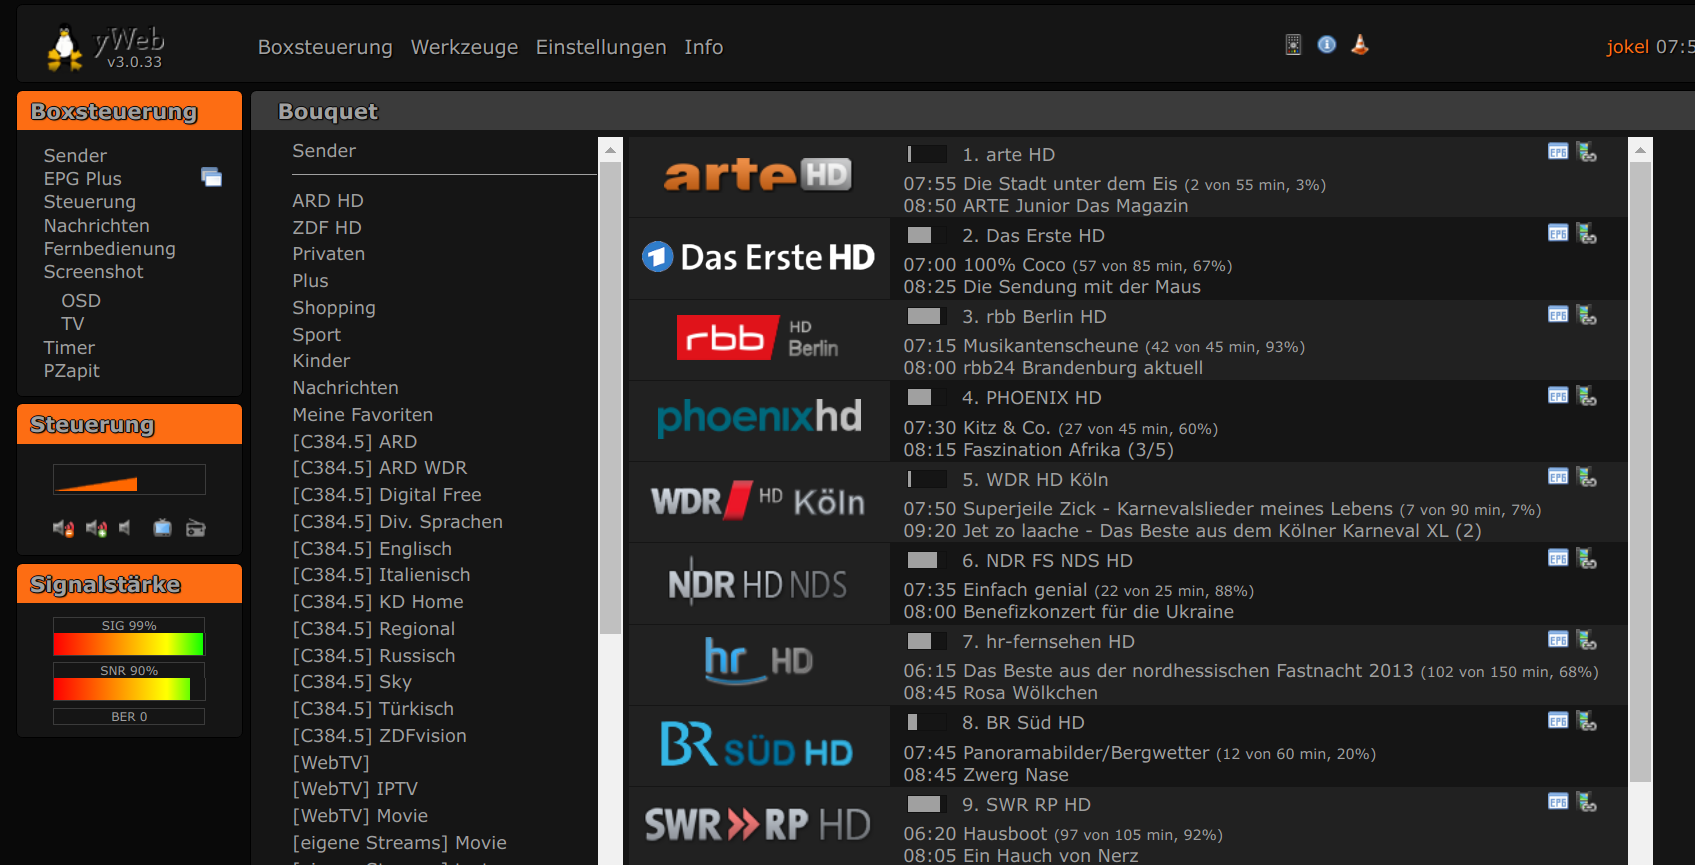
Task: Launch the VLC cone stream icon
Action: coord(1360,45)
